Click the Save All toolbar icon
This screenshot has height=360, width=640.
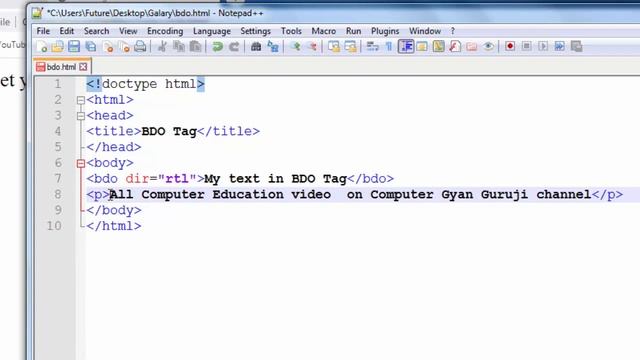tap(91, 47)
